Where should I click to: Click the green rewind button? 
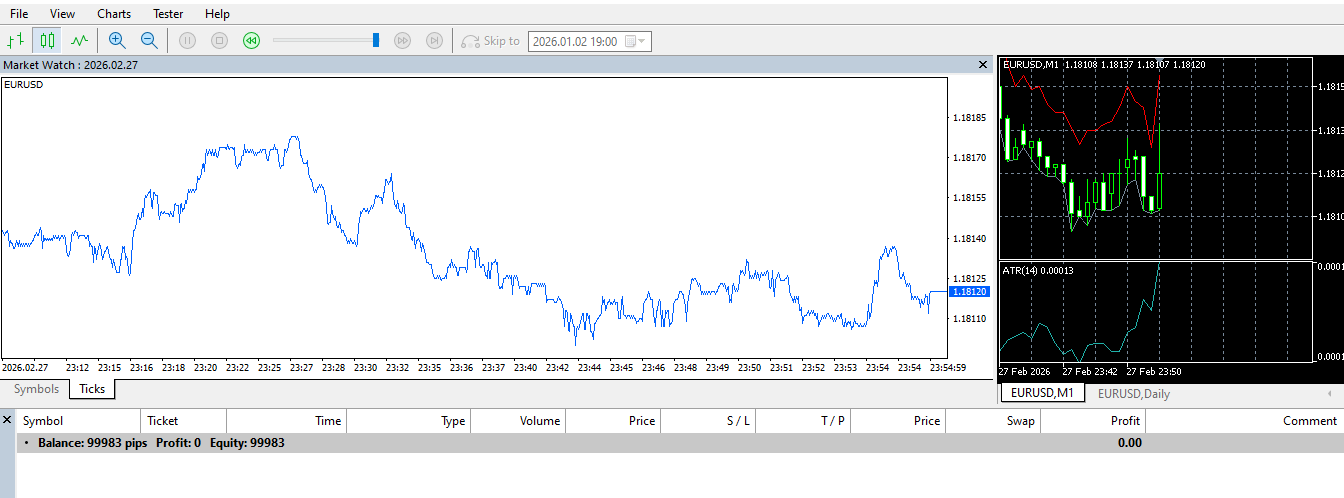[252, 41]
